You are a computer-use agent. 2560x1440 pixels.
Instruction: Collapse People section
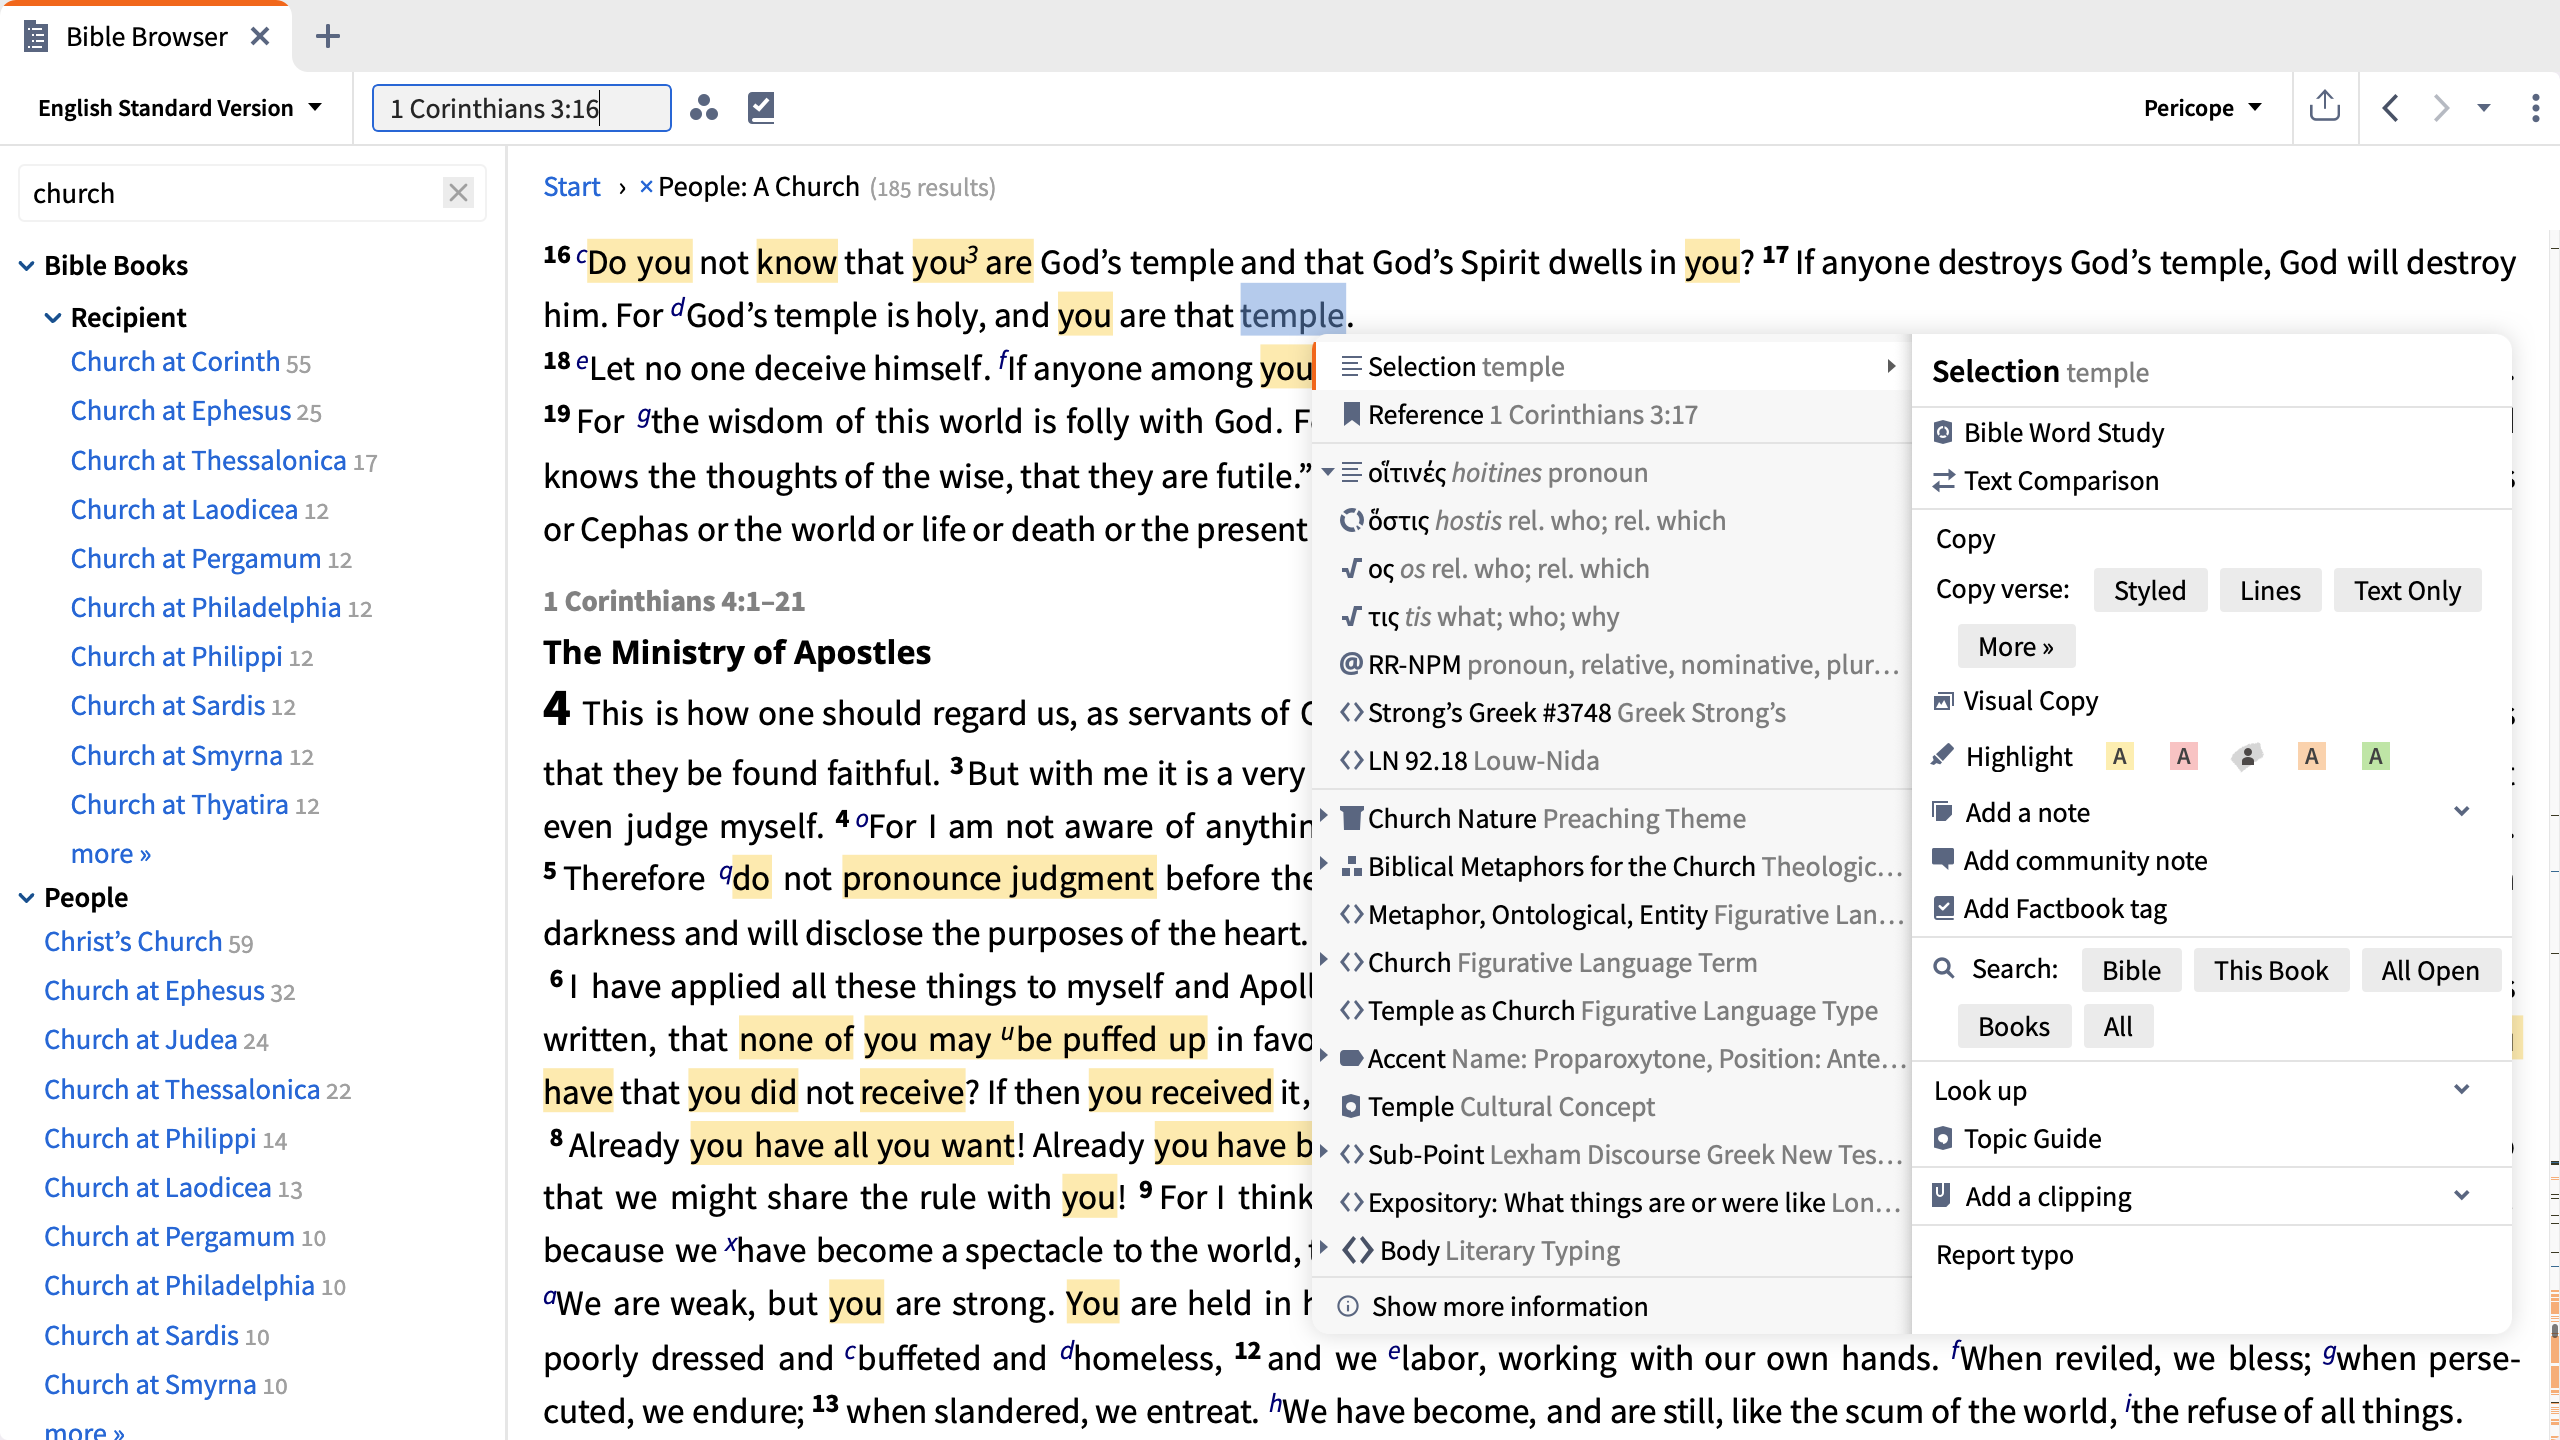click(x=27, y=898)
